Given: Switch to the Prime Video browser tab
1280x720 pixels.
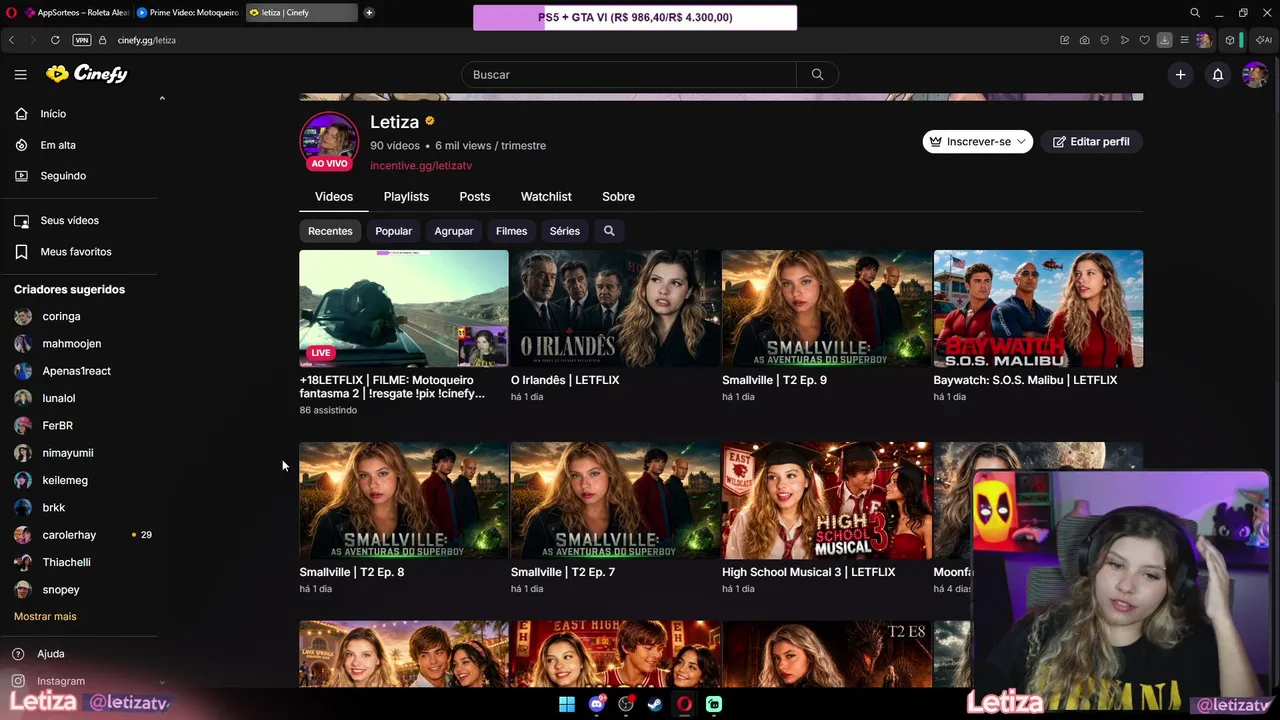Looking at the screenshot, I should point(188,13).
